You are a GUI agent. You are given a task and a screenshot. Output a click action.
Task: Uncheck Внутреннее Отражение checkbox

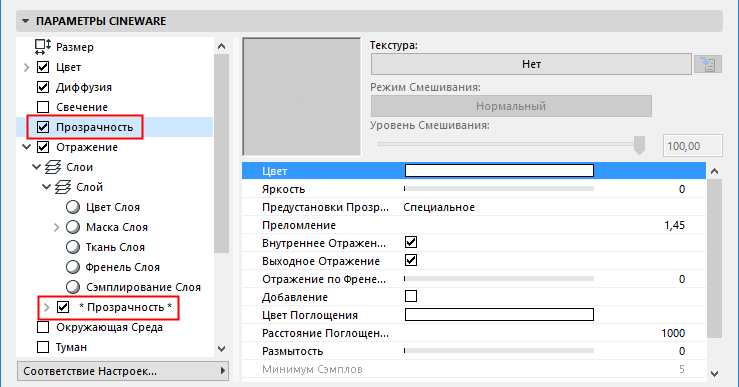(411, 242)
